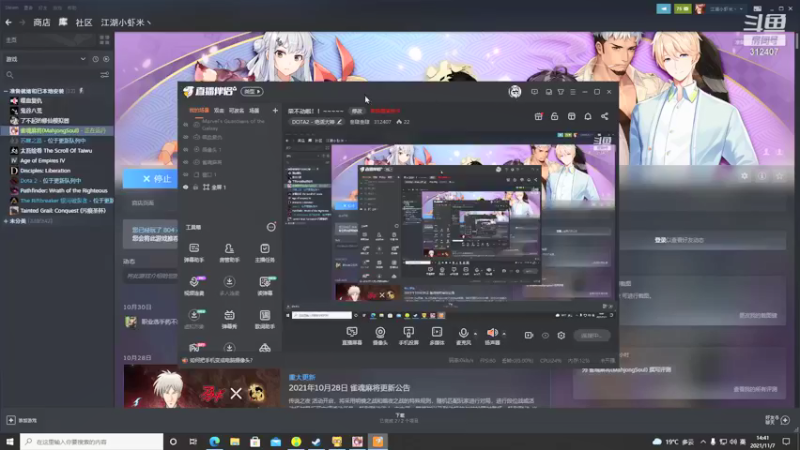Expand speaker device arrow

504,334
